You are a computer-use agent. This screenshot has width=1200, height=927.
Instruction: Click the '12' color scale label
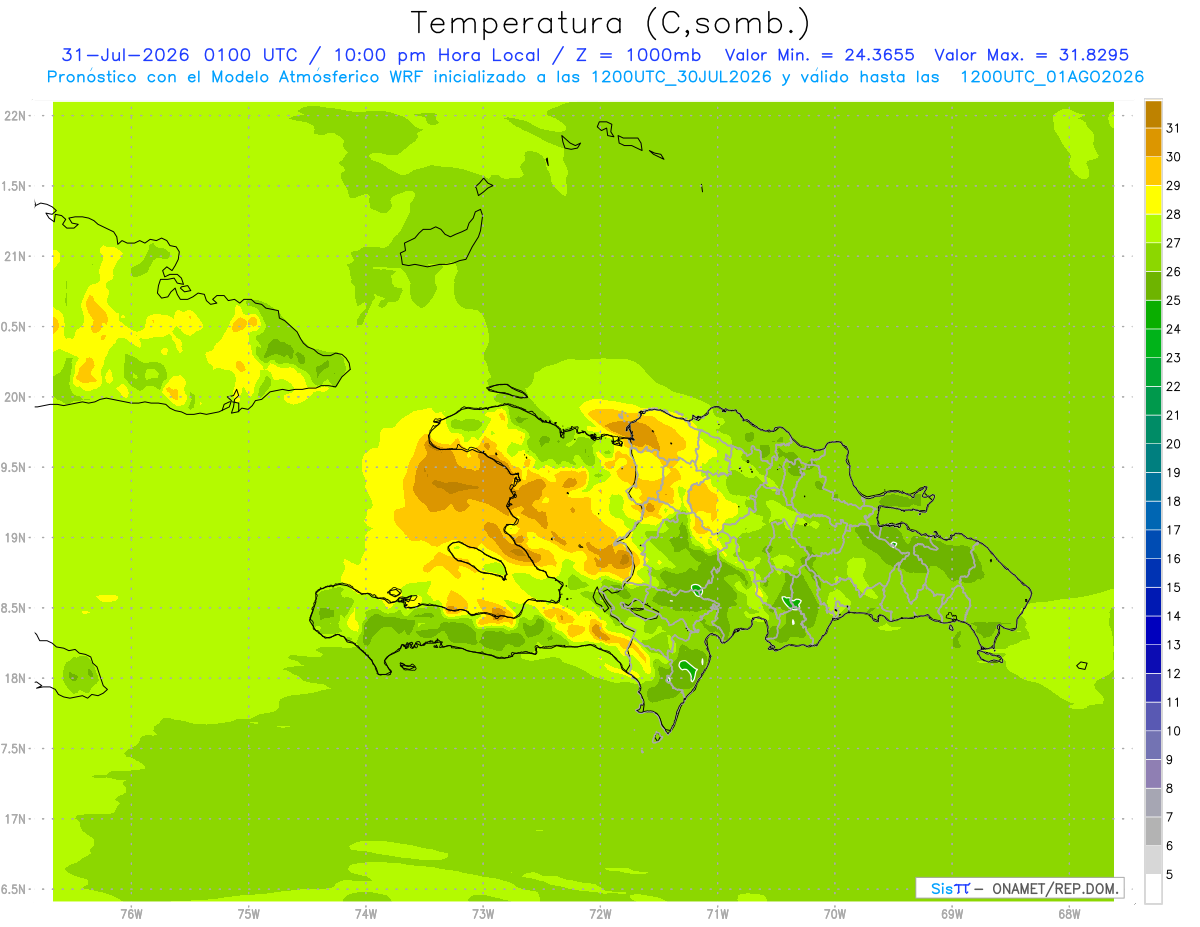(1174, 674)
